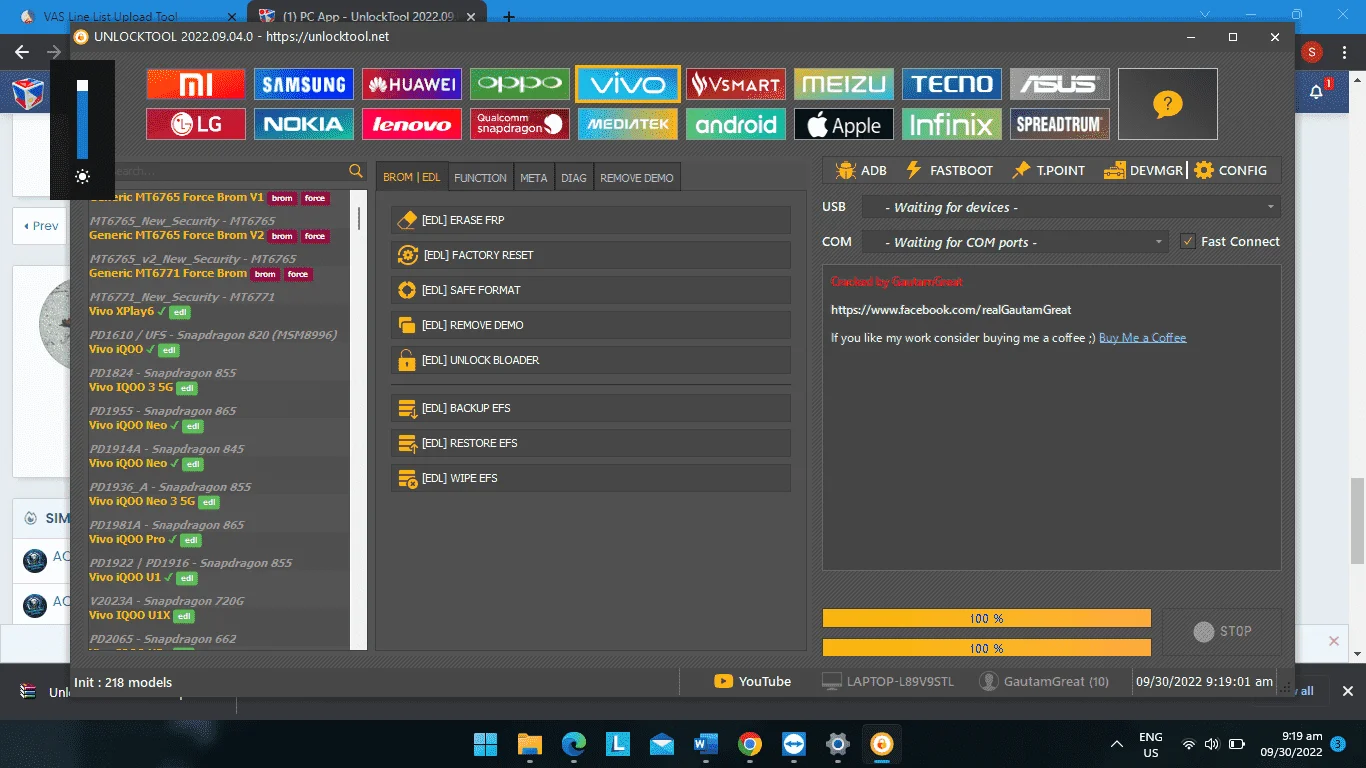Image resolution: width=1366 pixels, height=768 pixels.
Task: Open the Meizu brand tile
Action: click(x=844, y=84)
